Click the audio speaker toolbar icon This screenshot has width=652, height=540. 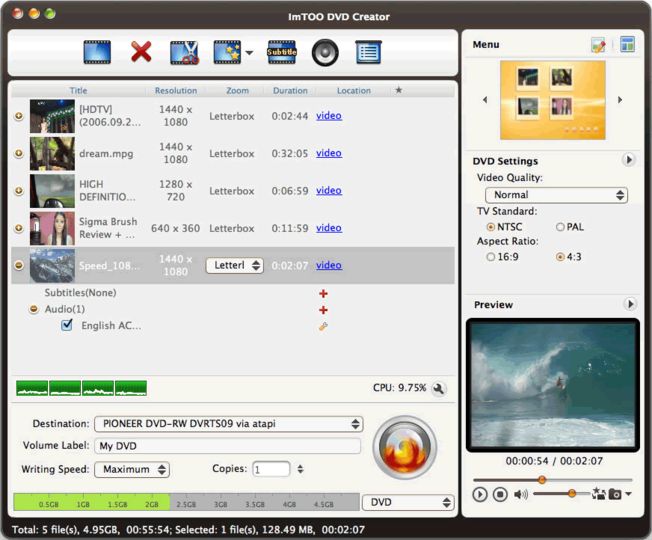point(325,53)
